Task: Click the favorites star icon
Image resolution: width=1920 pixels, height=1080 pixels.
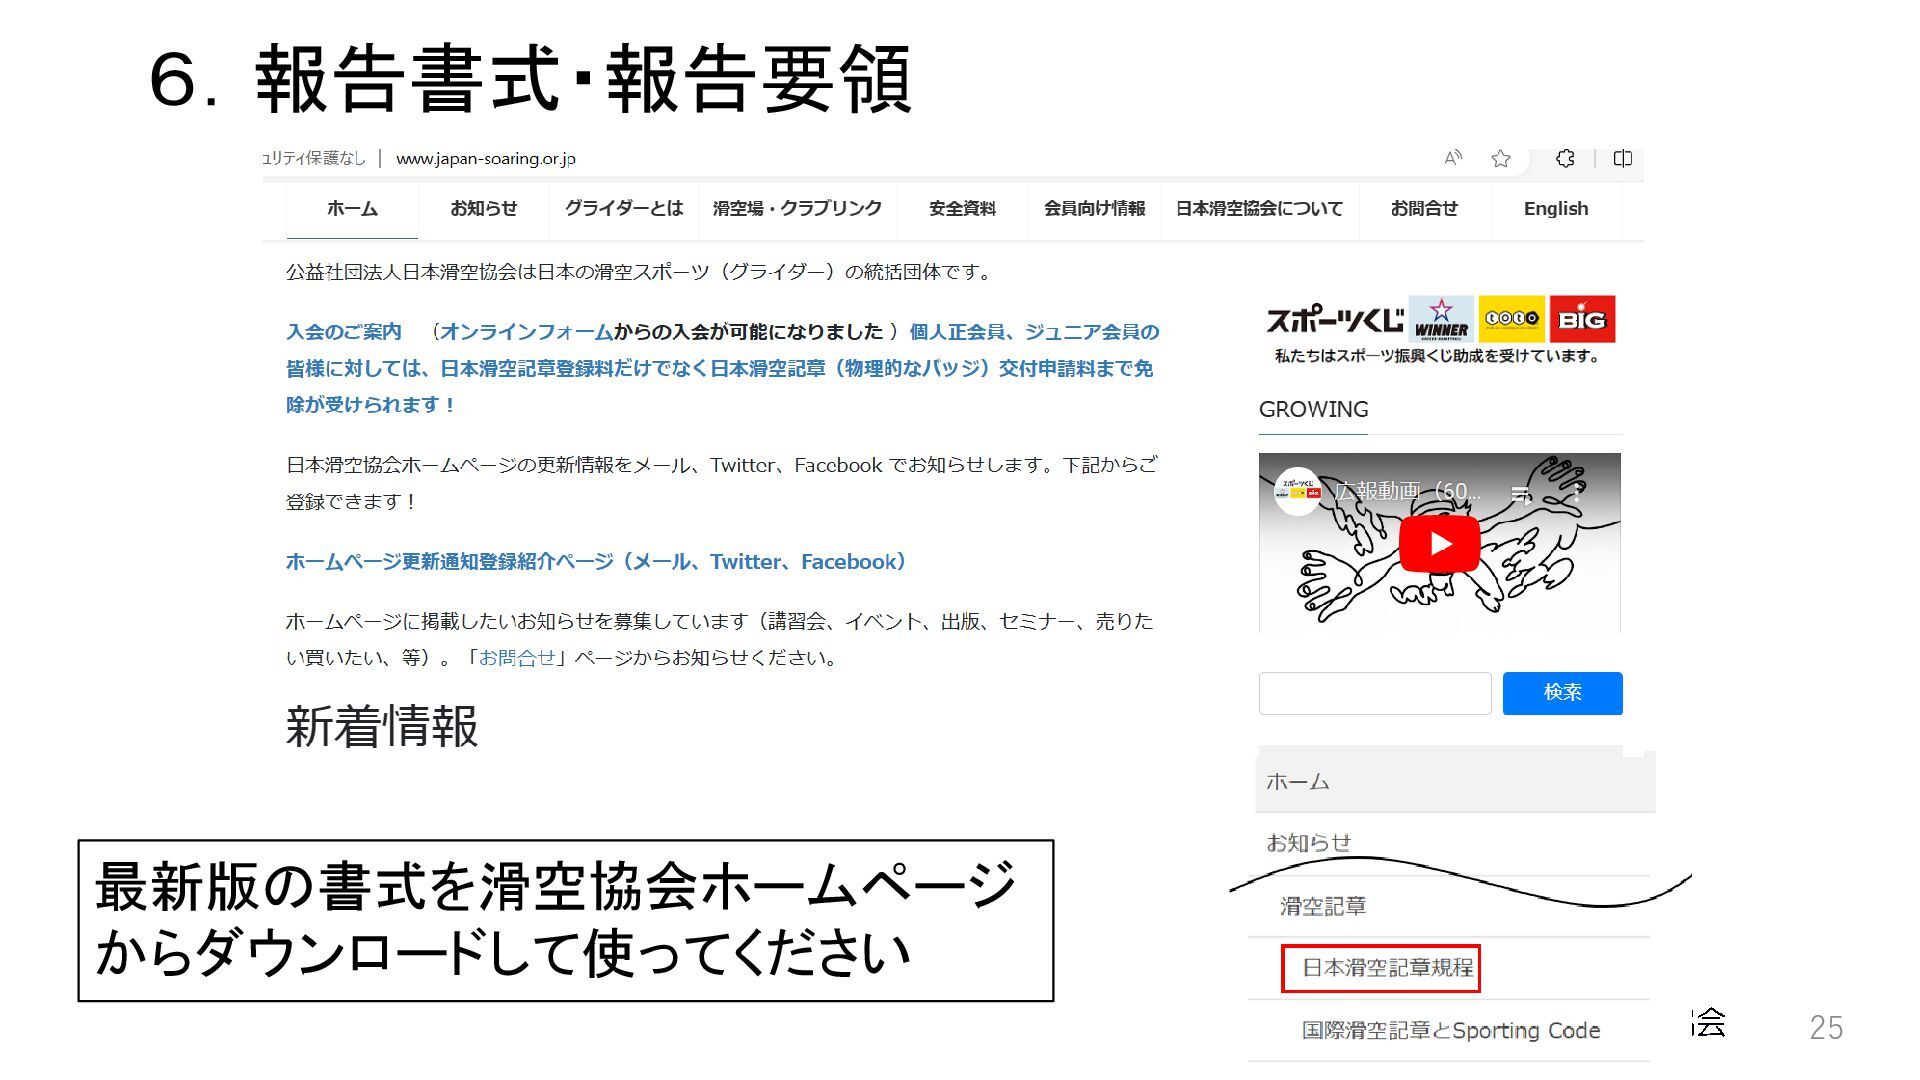Action: point(1500,158)
